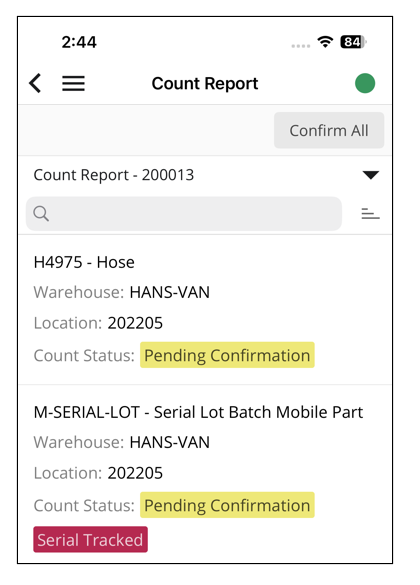Tap Pending Confirmation badge for M-SERIAL-LOT

click(227, 505)
